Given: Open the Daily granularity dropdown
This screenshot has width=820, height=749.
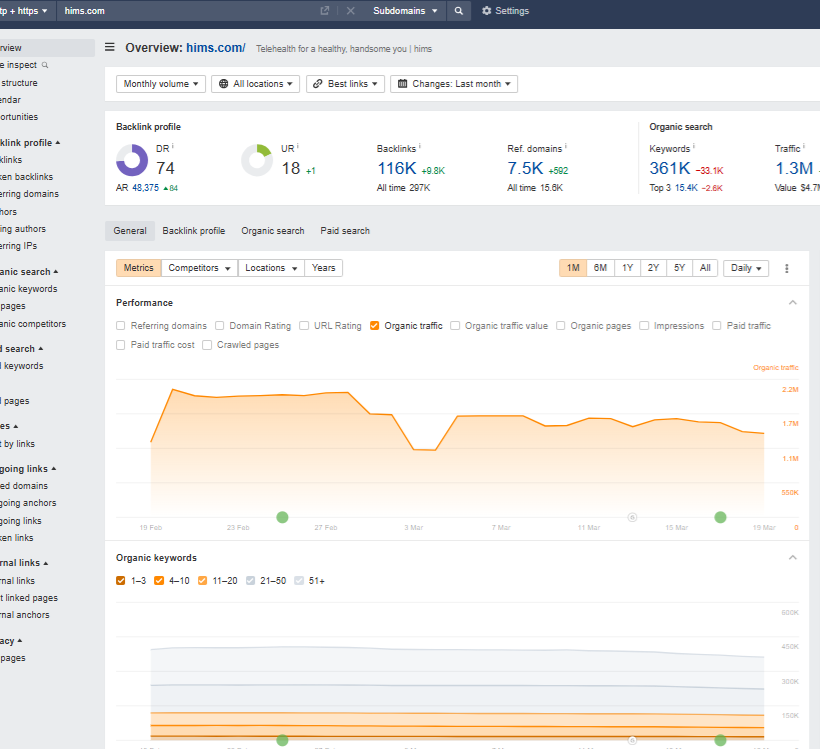Looking at the screenshot, I should 746,268.
